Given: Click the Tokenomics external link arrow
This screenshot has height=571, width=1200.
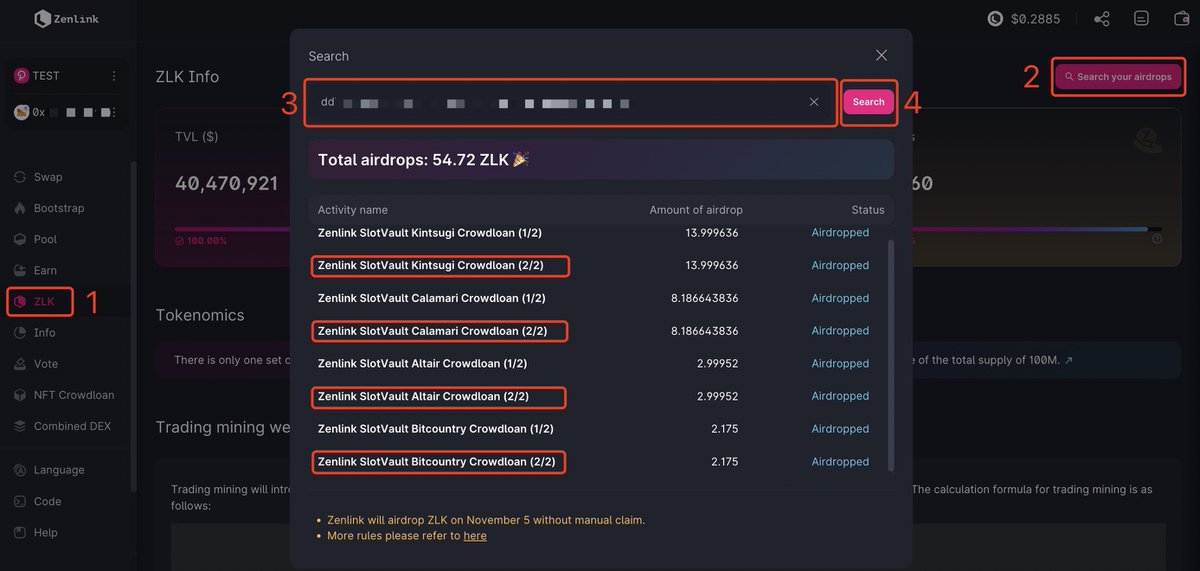Looking at the screenshot, I should pyautogui.click(x=1069, y=360).
